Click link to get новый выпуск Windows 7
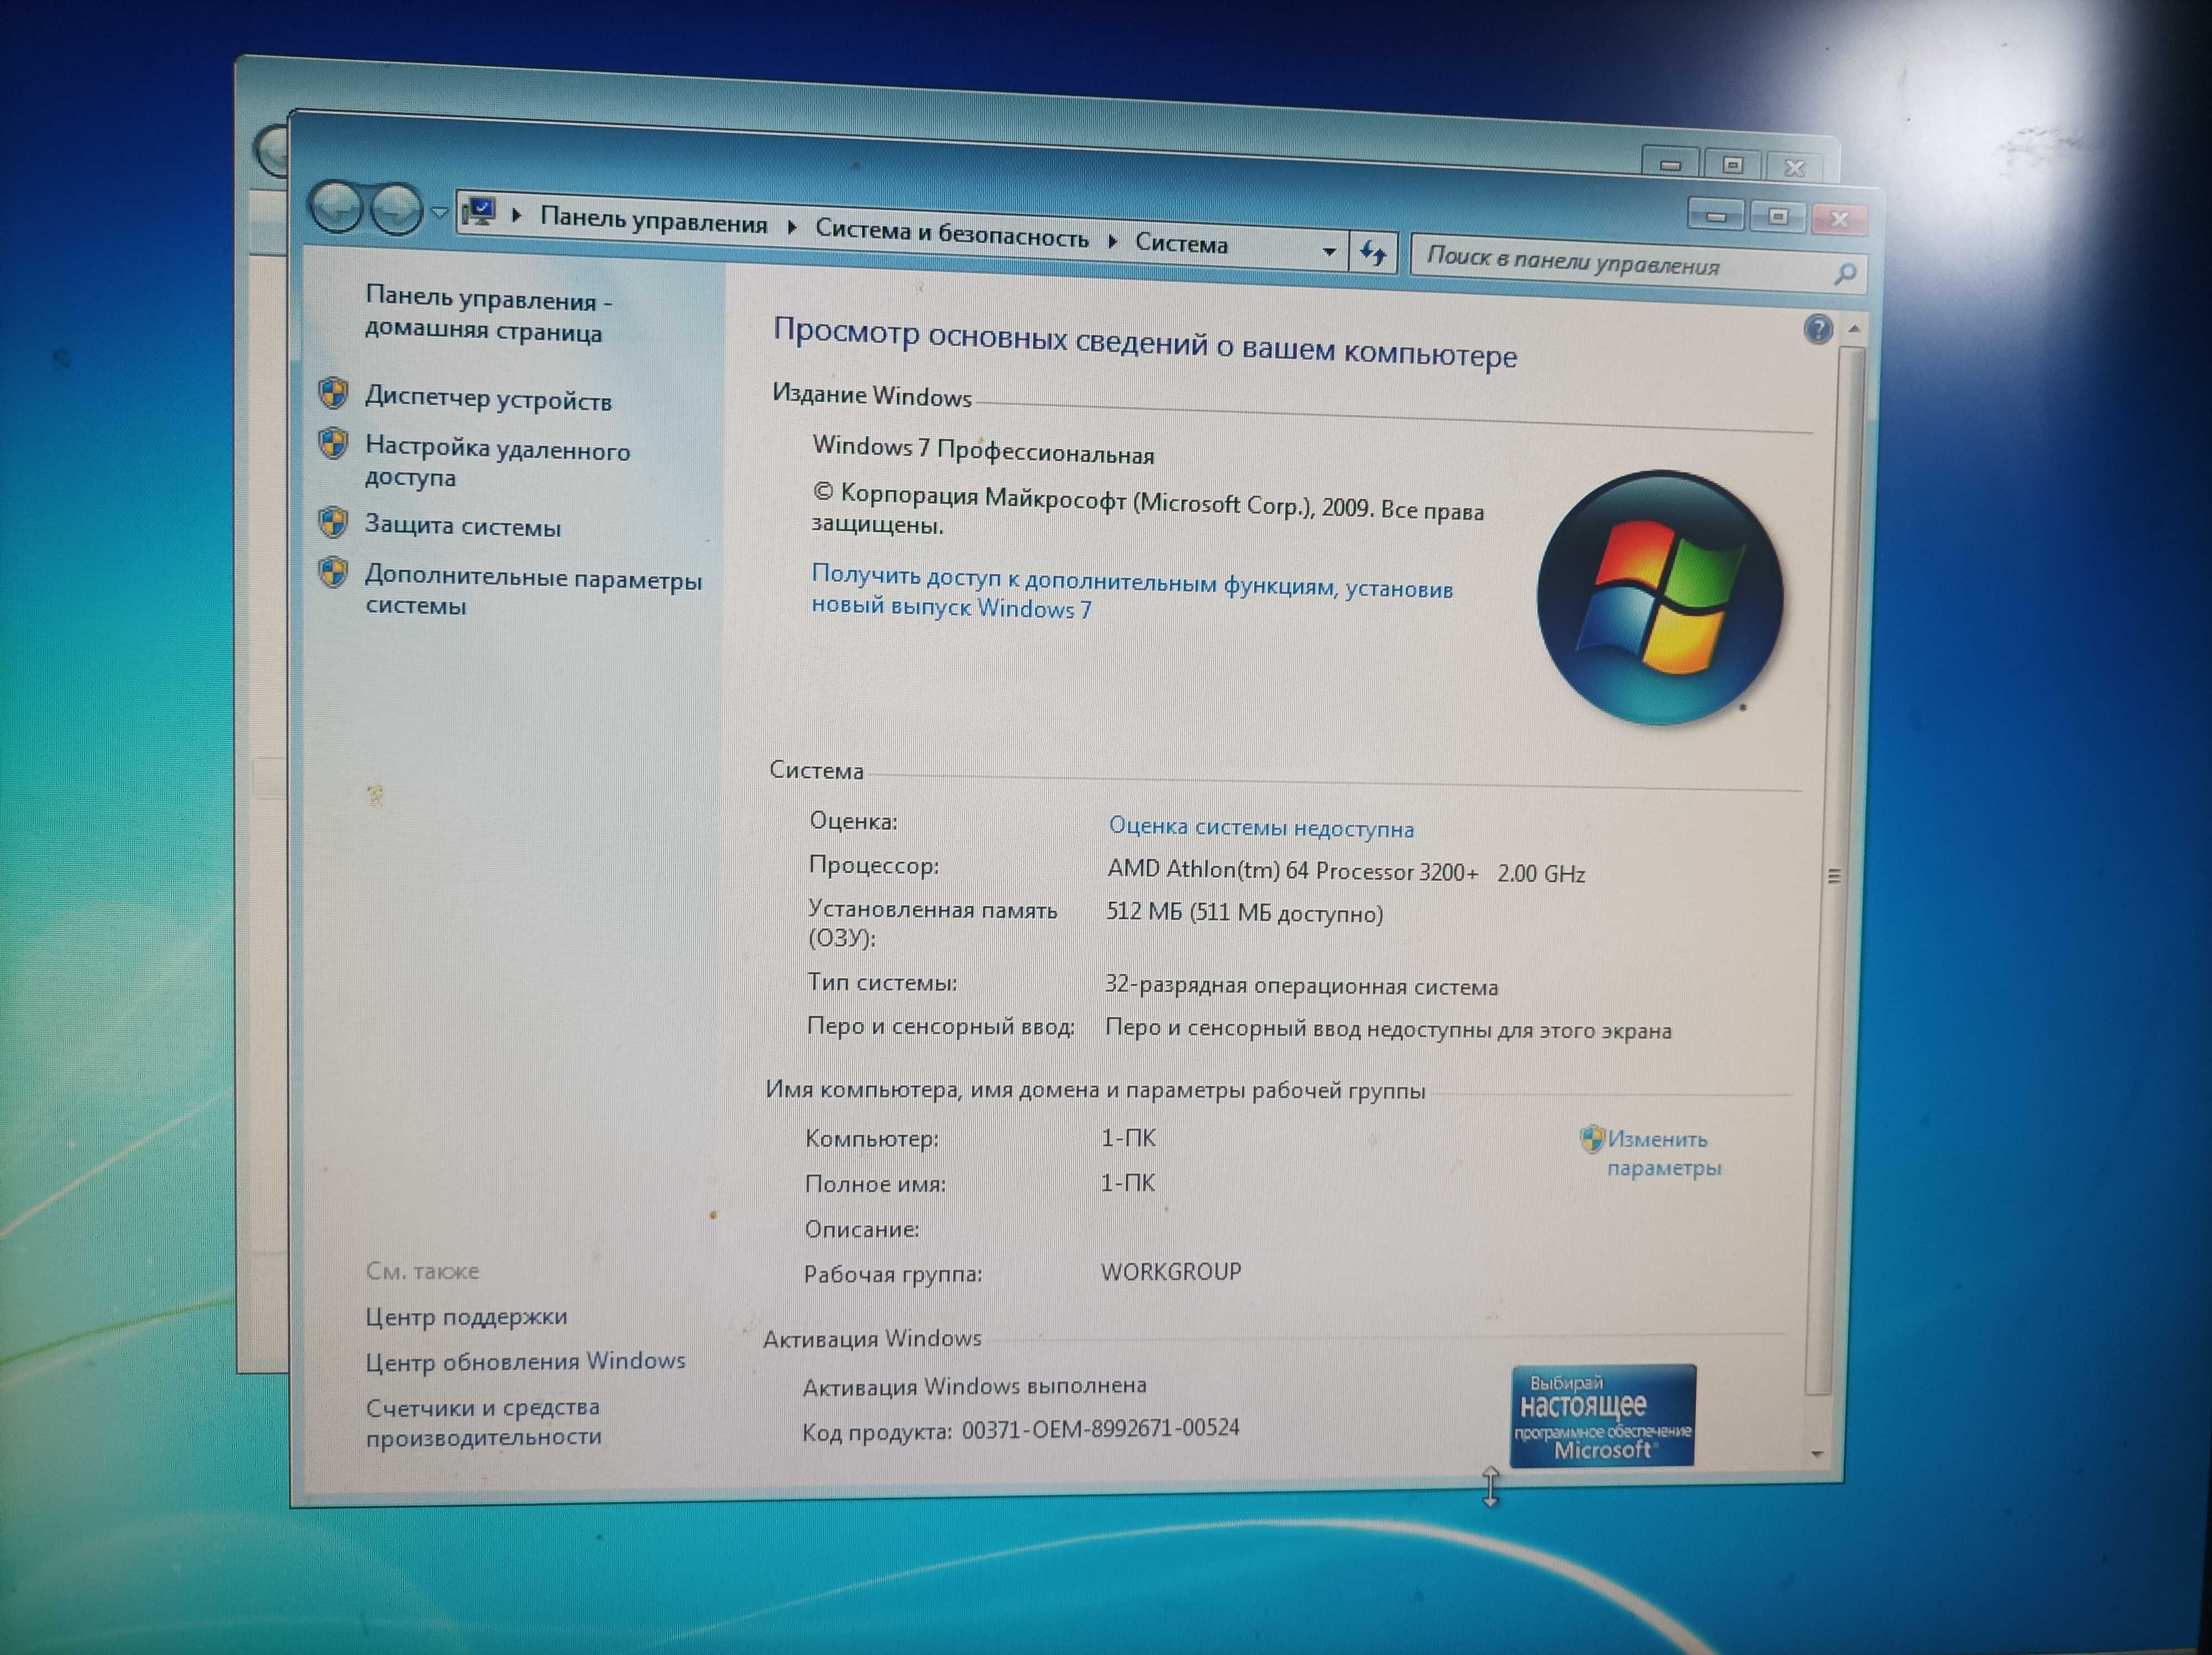2212x1655 pixels. point(1131,592)
